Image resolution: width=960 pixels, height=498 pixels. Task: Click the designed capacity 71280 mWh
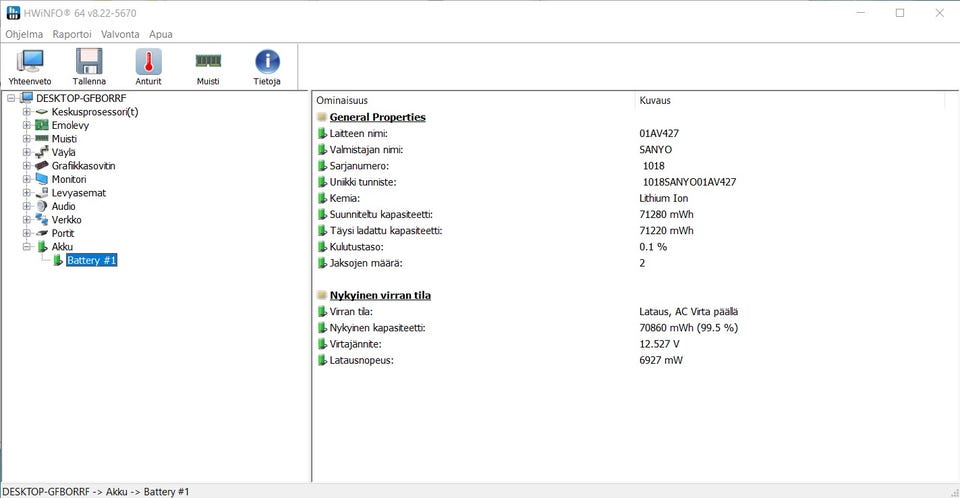[x=666, y=214]
